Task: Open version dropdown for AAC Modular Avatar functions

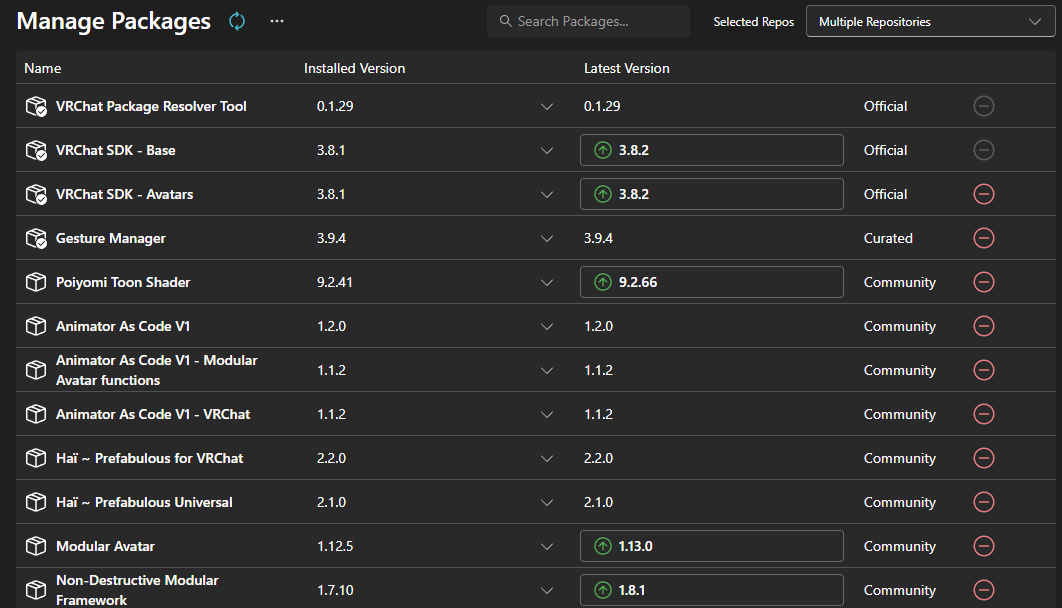Action: [x=547, y=371]
